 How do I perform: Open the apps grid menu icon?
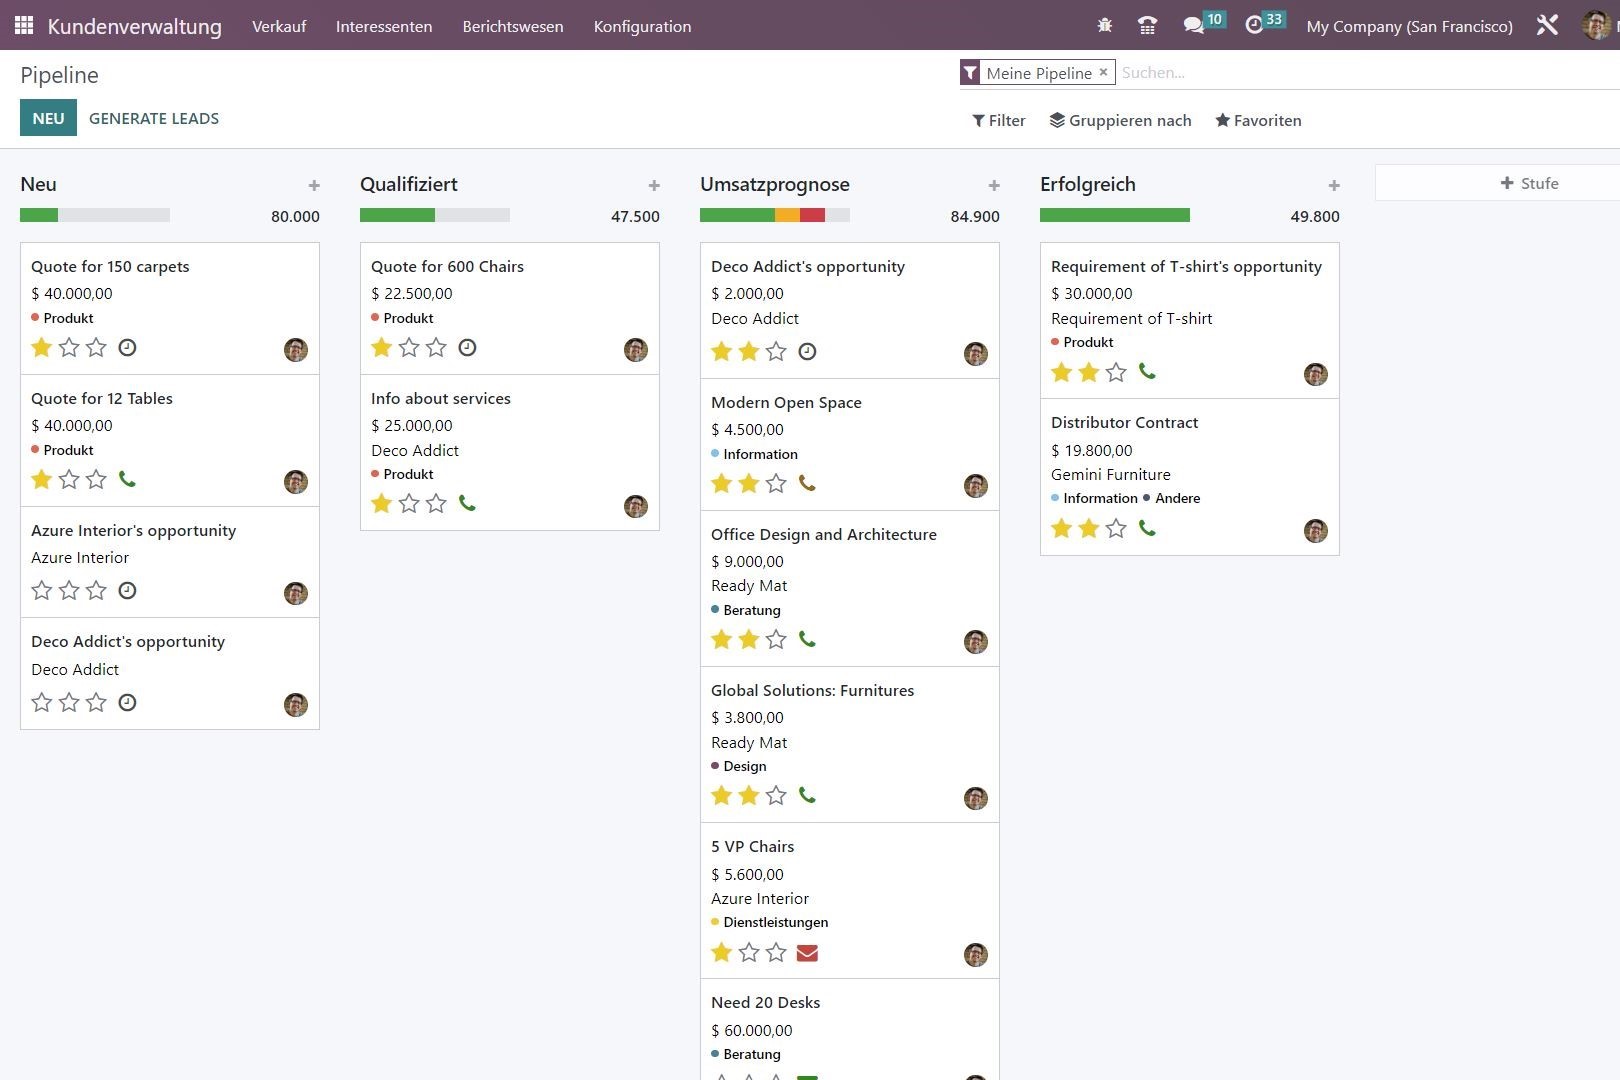click(x=24, y=26)
